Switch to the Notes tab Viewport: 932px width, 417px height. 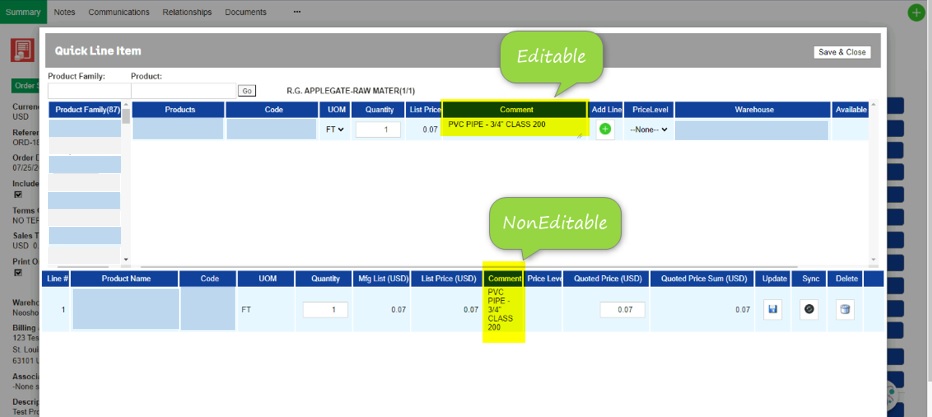tap(64, 12)
